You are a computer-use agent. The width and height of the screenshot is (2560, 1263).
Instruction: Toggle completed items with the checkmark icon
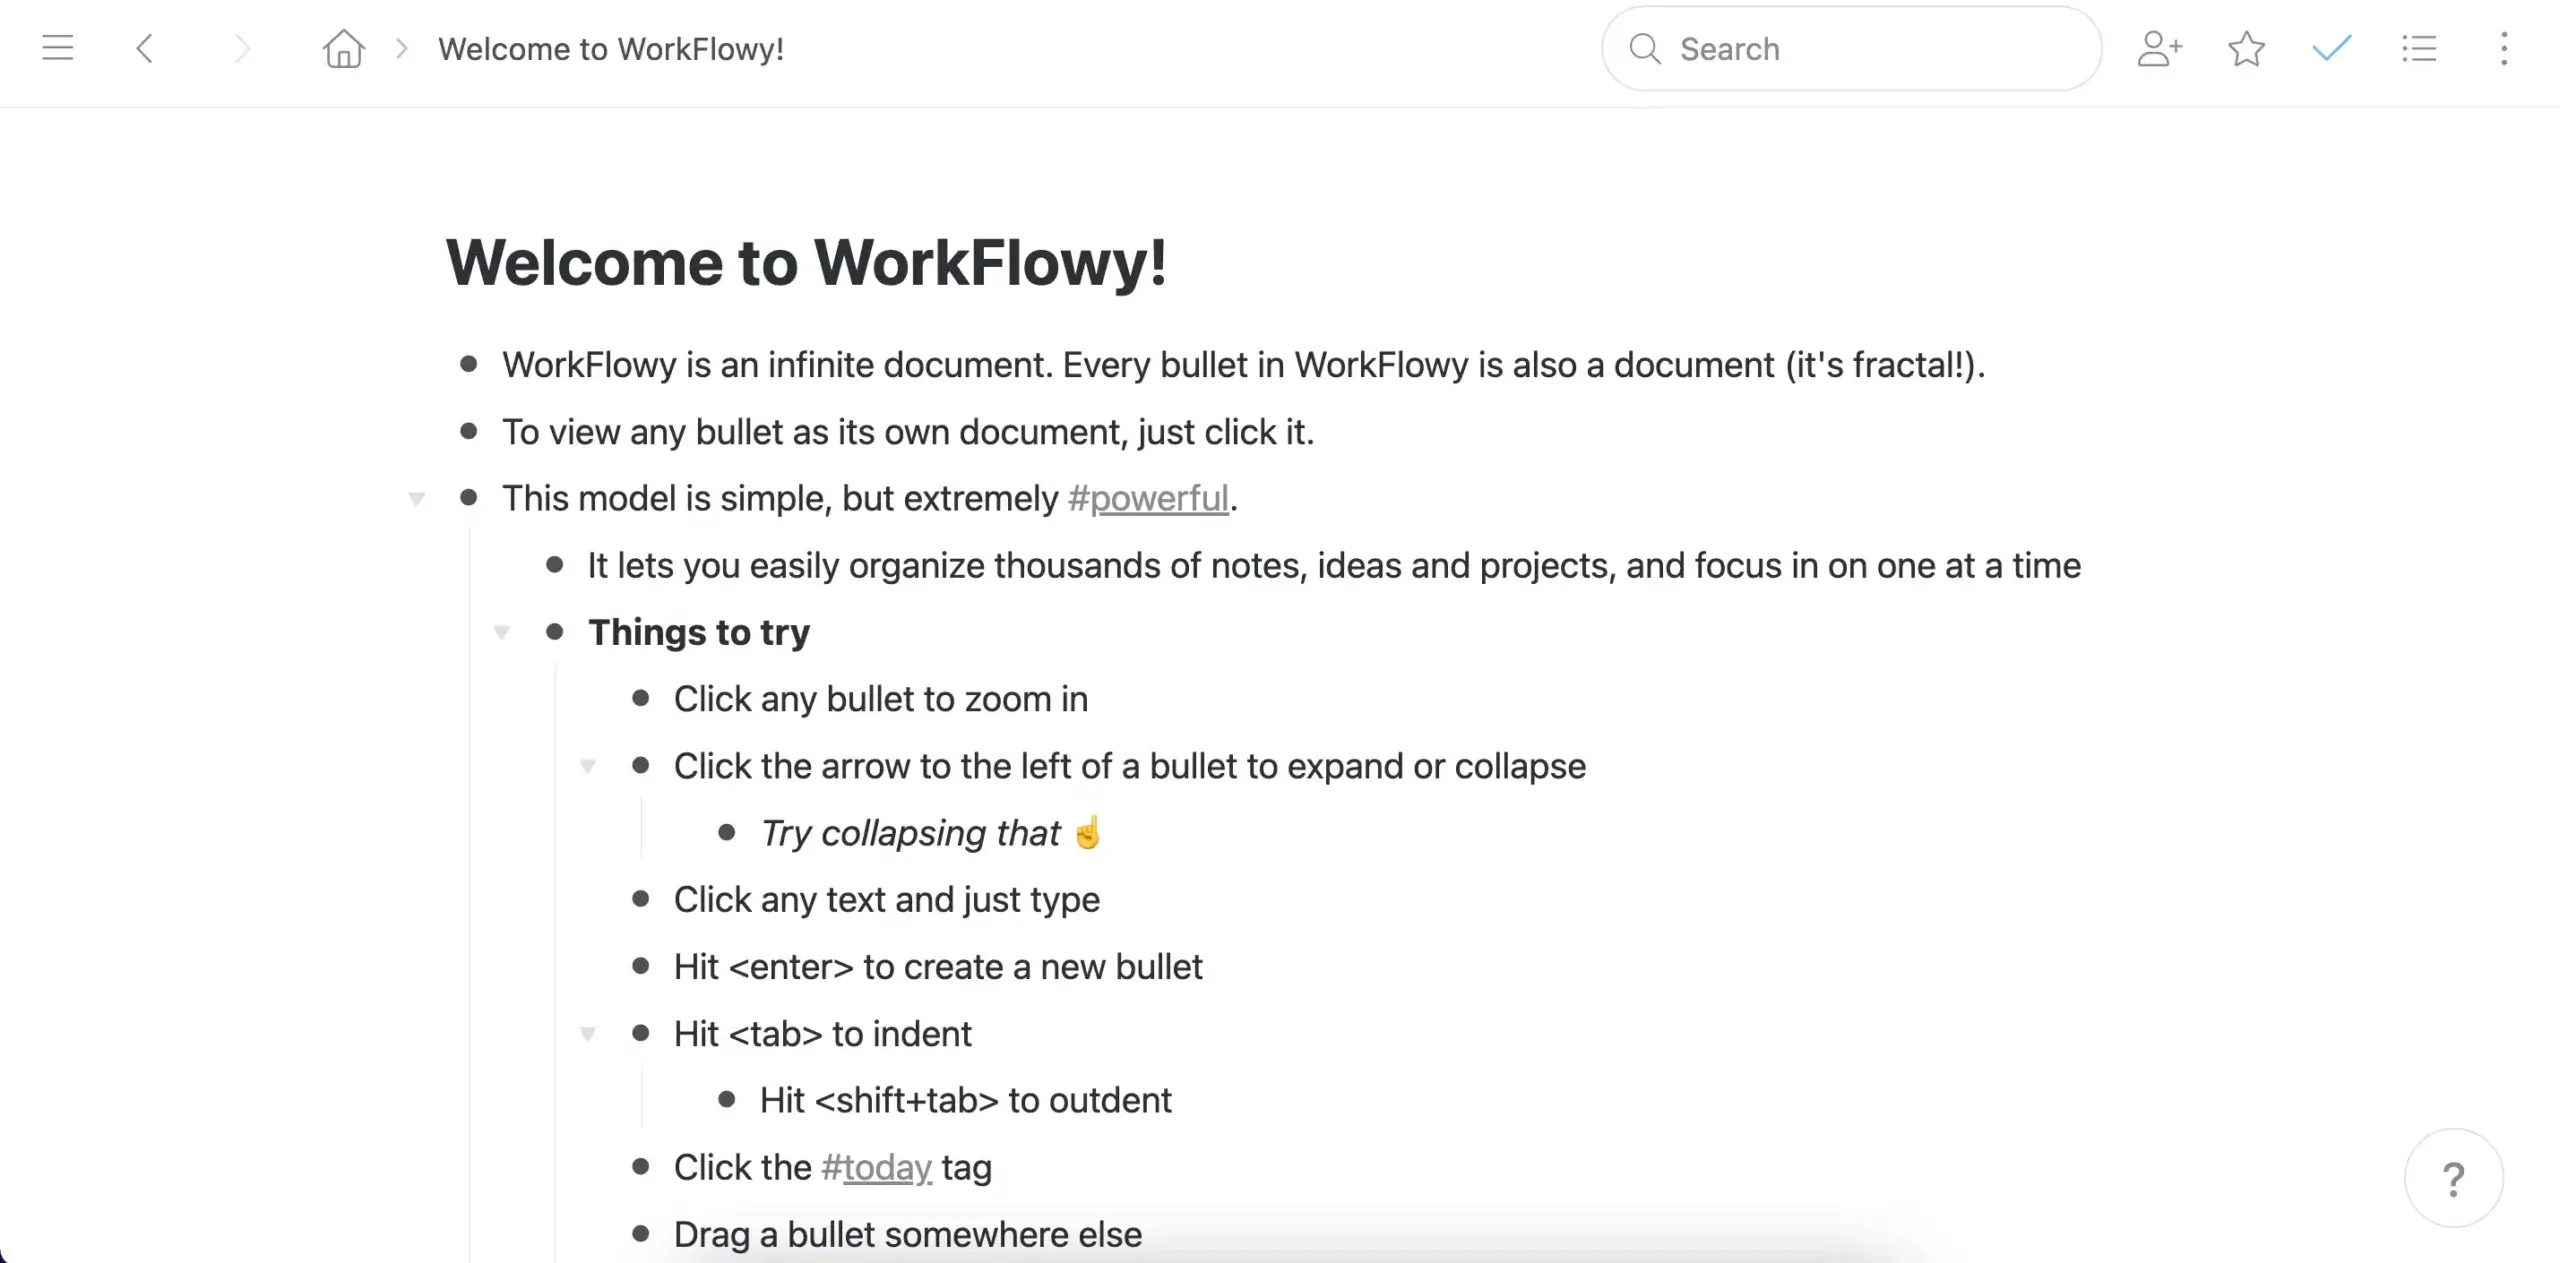pyautogui.click(x=2328, y=47)
